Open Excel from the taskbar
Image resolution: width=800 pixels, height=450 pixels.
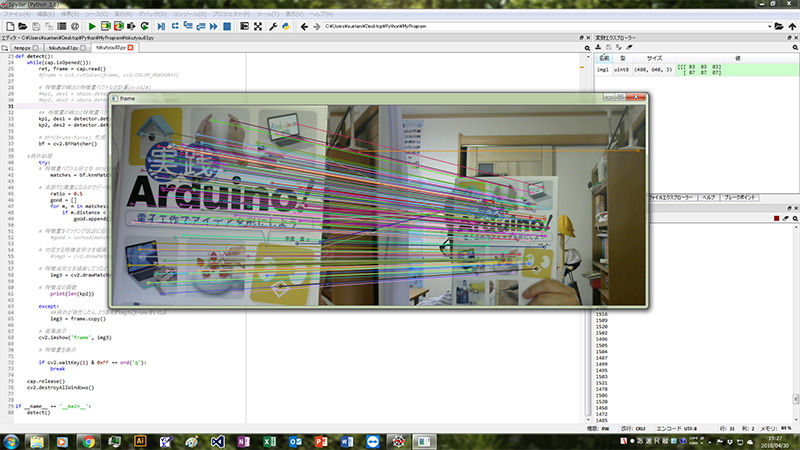pos(269,441)
